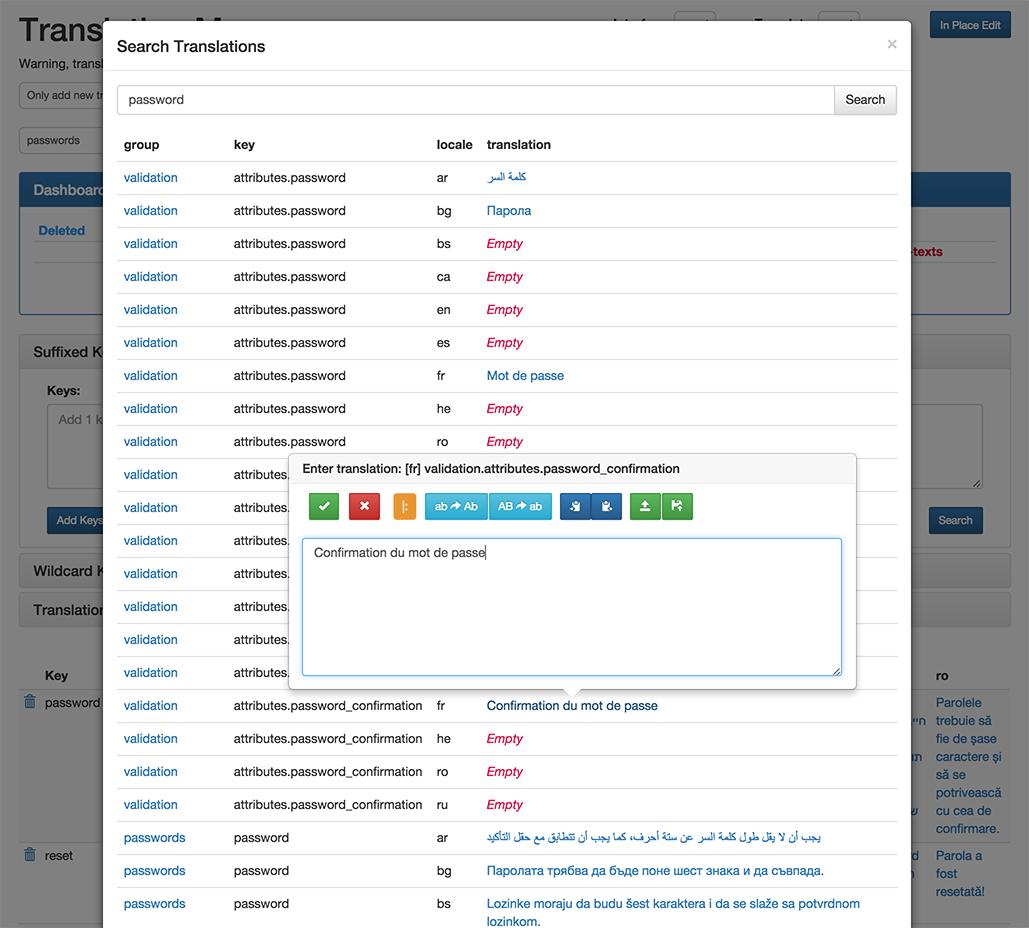Viewport: 1029px width, 928px height.
Task: Open validation group in password_confirmation he row
Action: tap(150, 738)
